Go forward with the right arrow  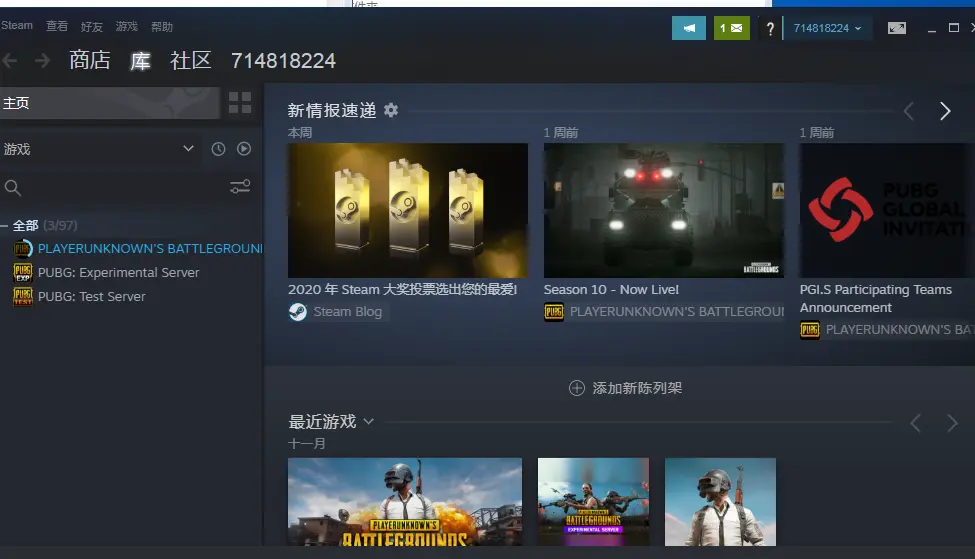click(42, 60)
